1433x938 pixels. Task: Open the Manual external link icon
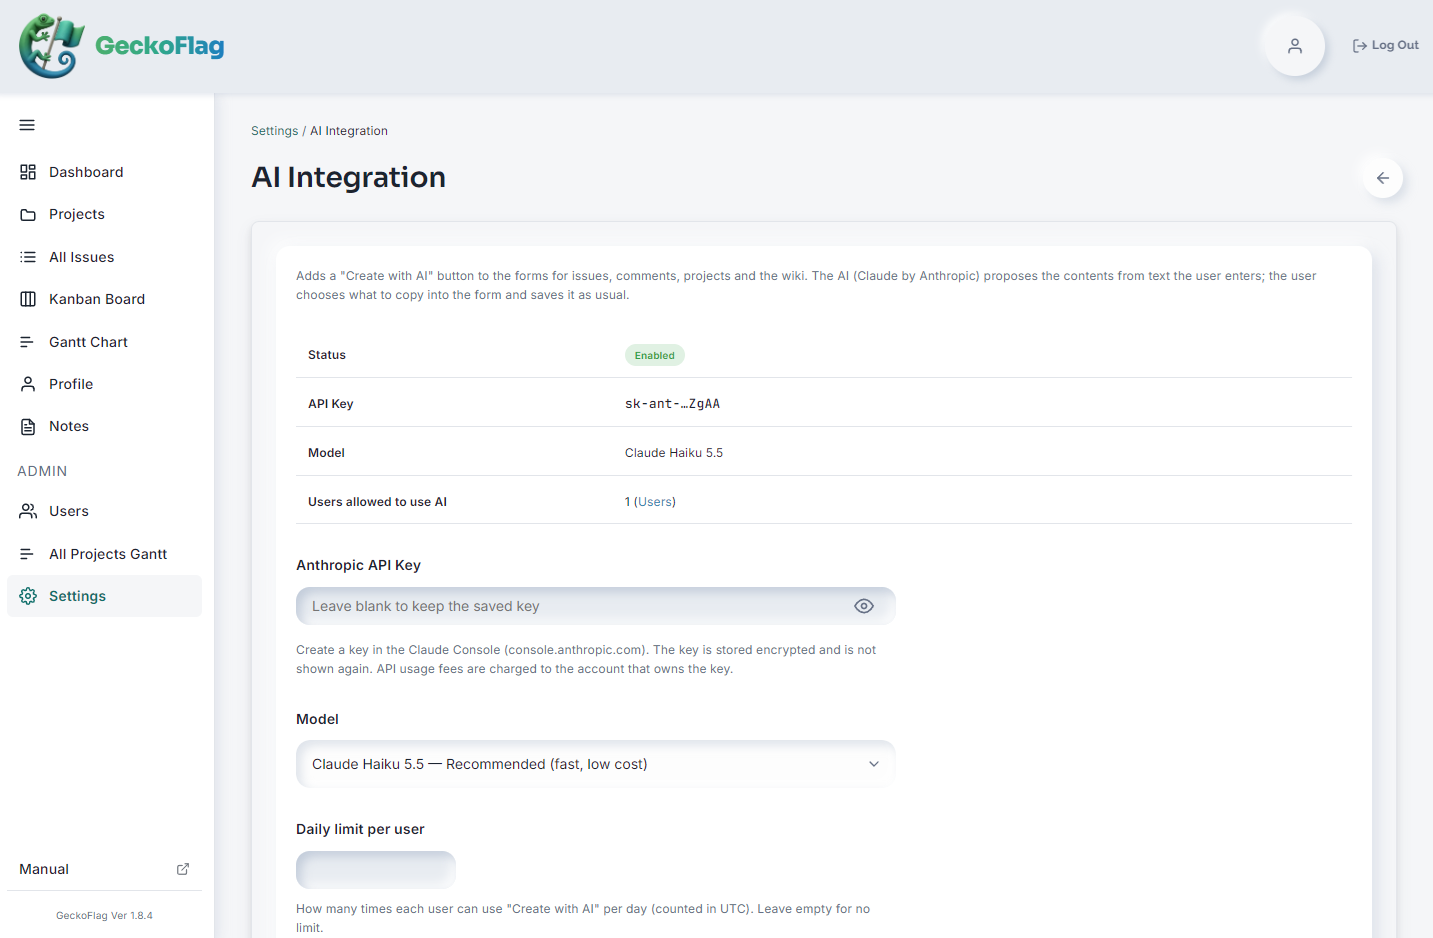183,869
